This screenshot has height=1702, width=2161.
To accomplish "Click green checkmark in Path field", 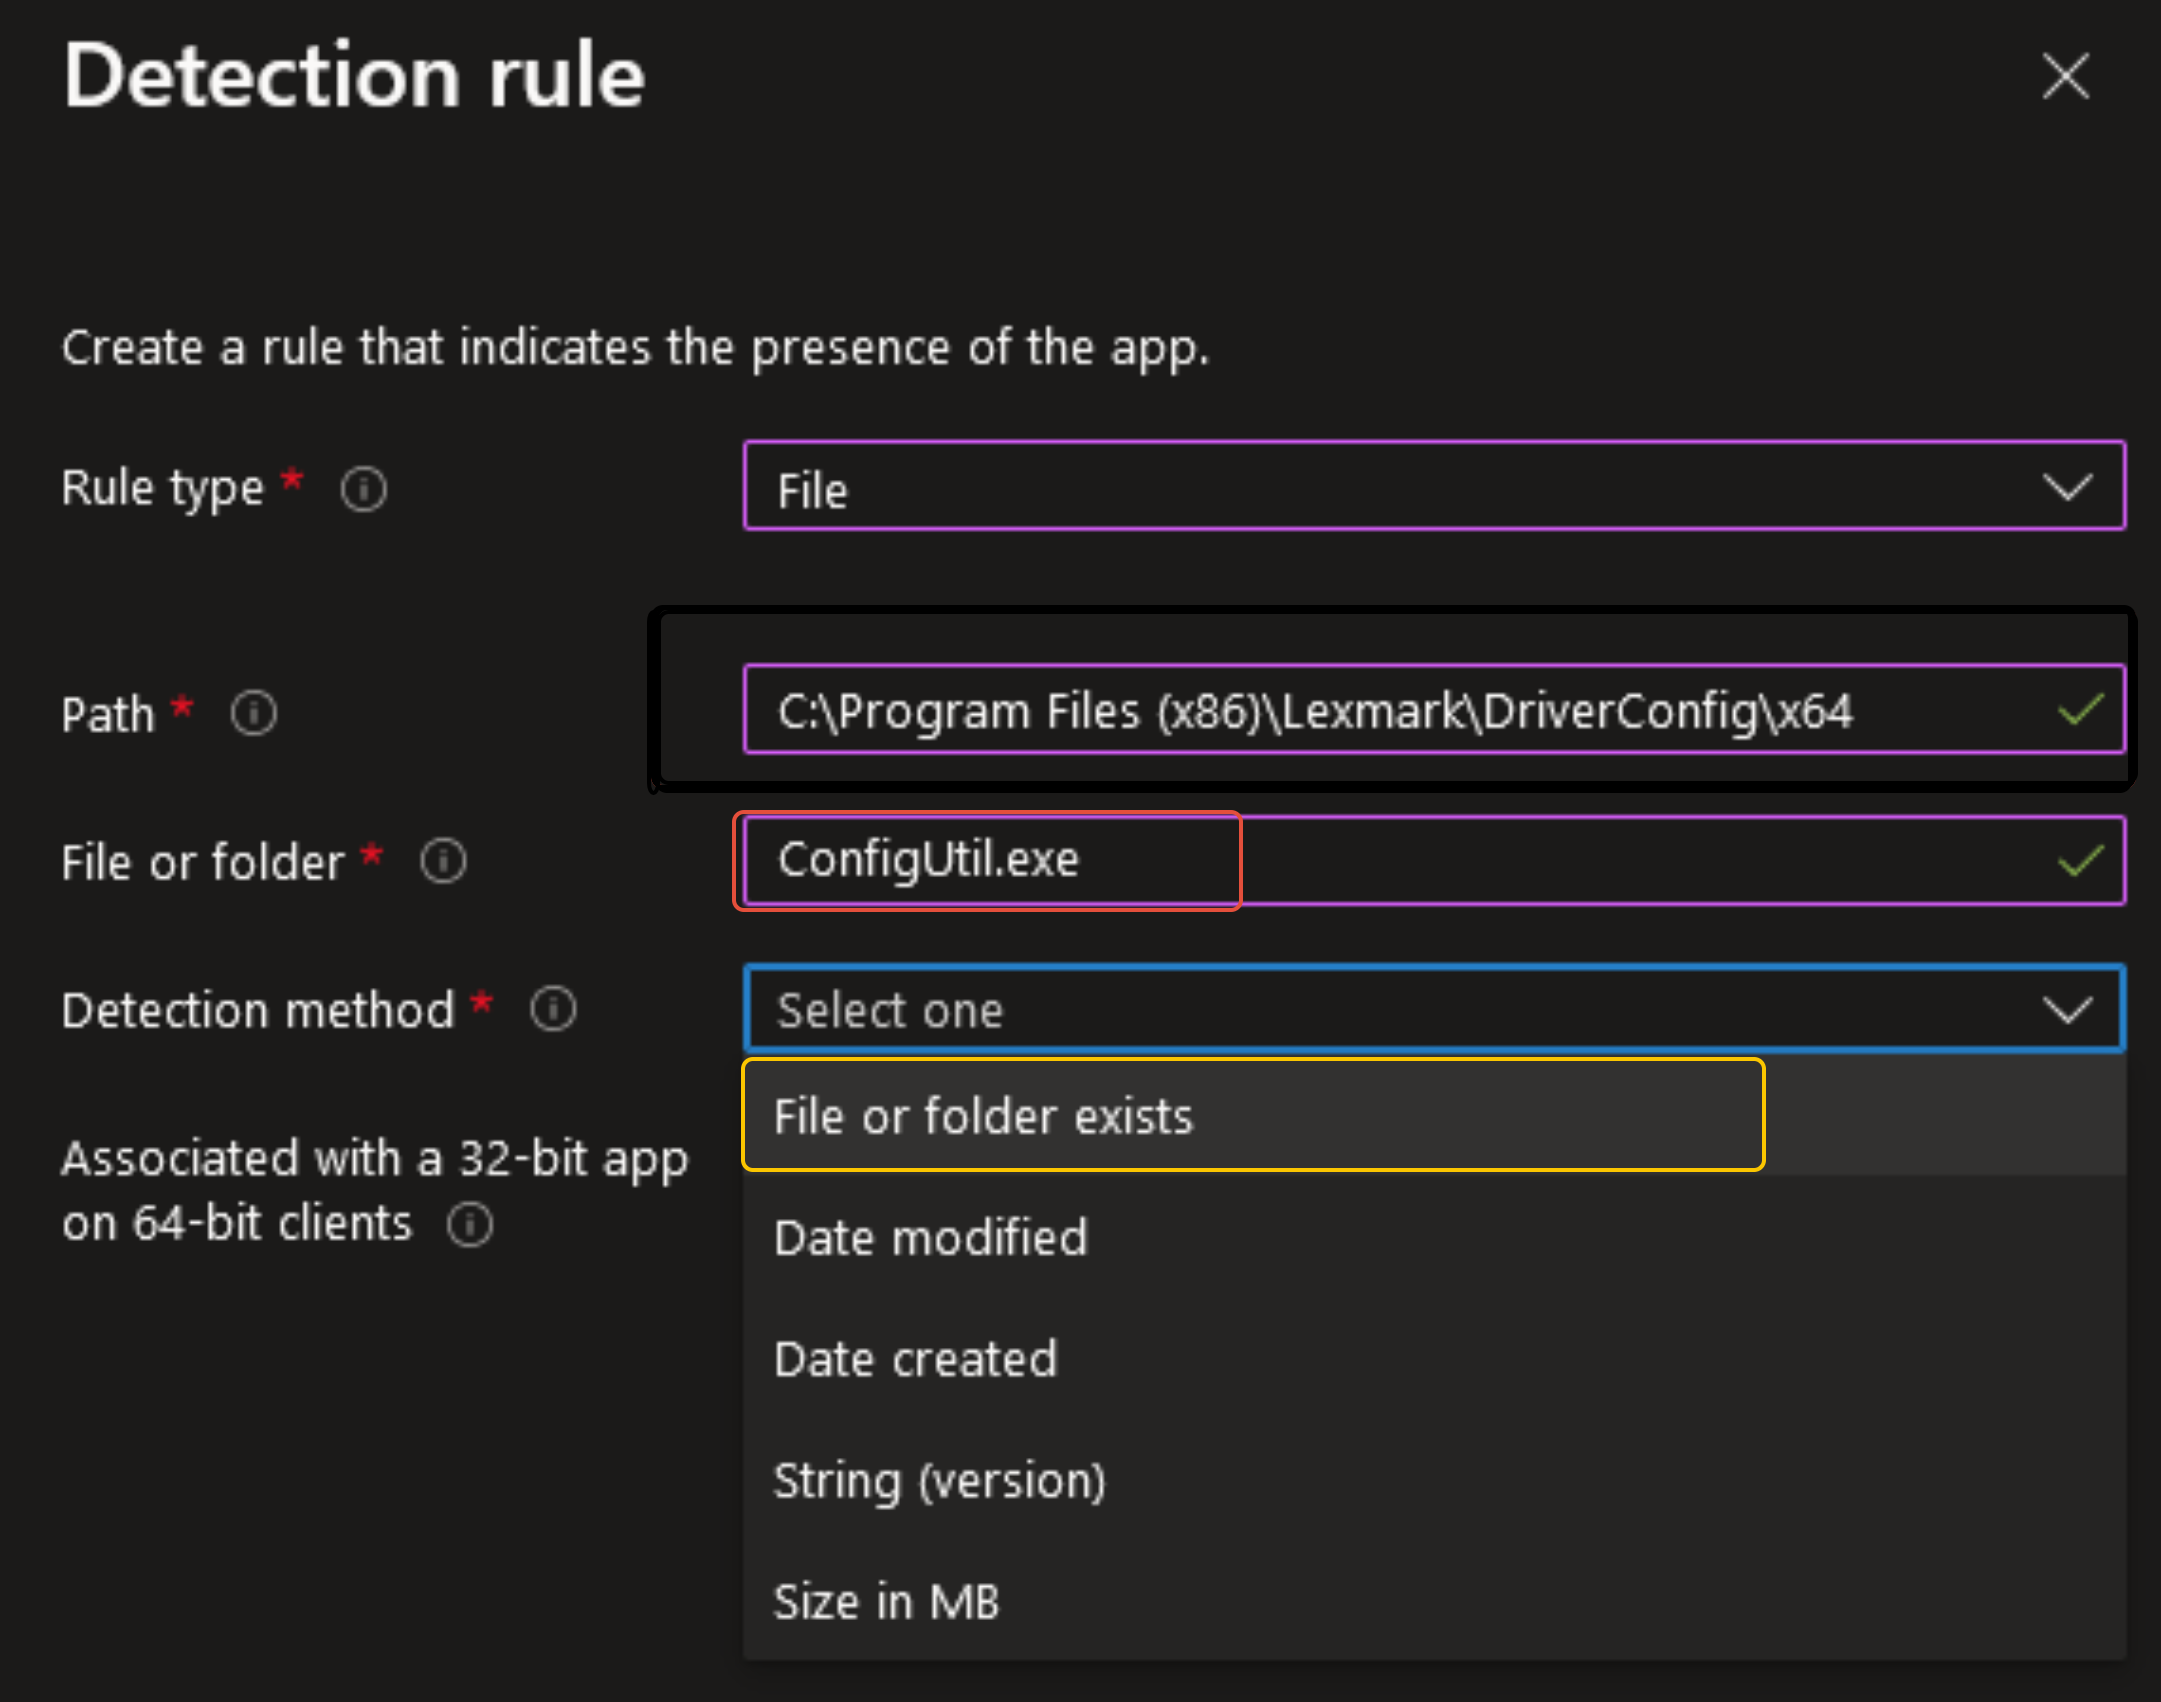I will click(2081, 710).
